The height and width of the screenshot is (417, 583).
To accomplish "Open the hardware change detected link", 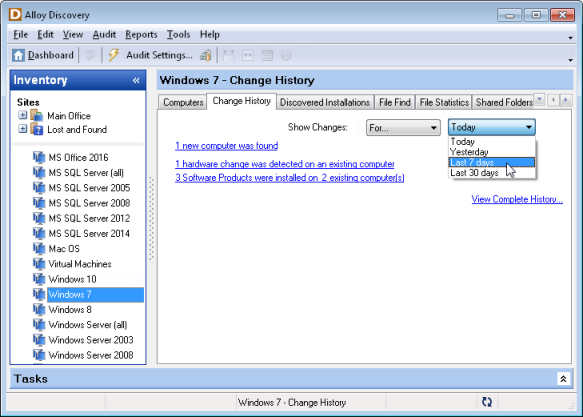I will coord(285,164).
